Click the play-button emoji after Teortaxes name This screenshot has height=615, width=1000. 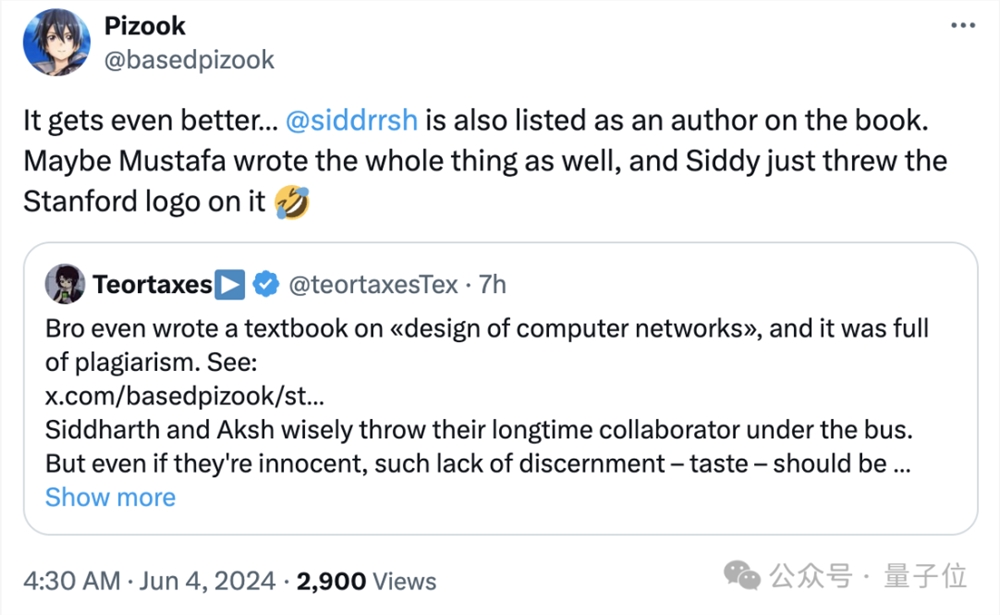tap(231, 285)
